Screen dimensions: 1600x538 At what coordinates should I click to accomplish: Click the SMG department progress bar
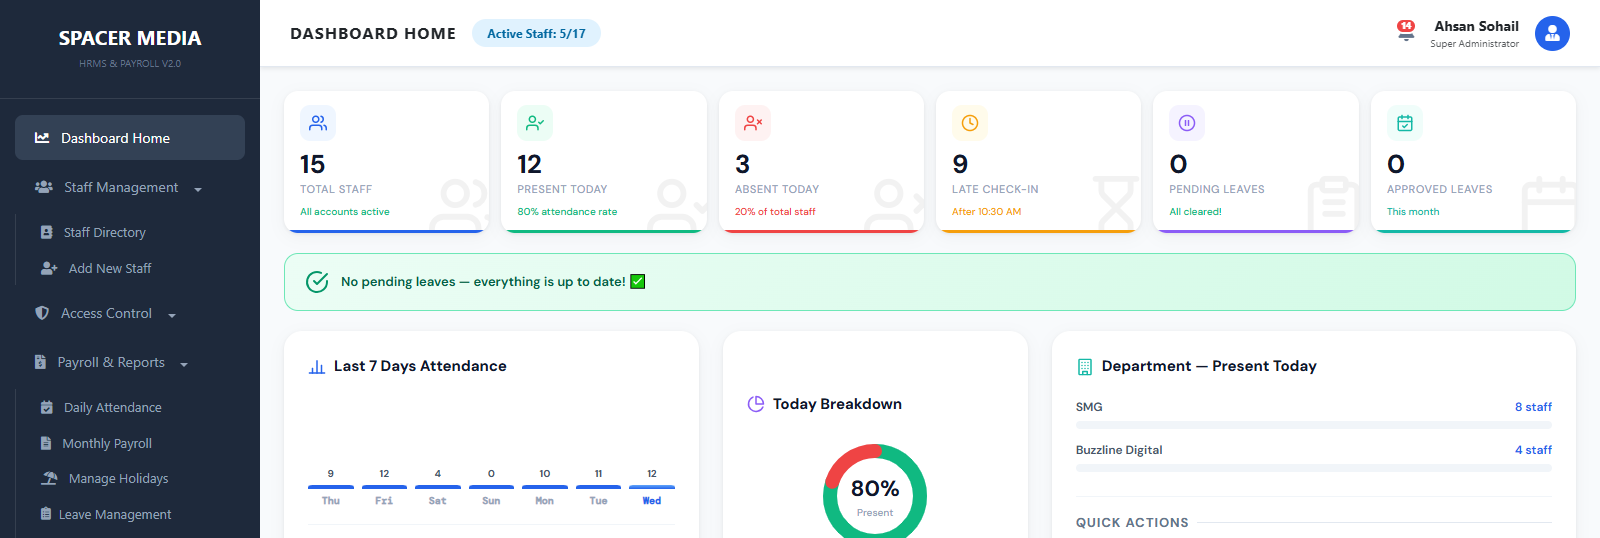(1314, 425)
